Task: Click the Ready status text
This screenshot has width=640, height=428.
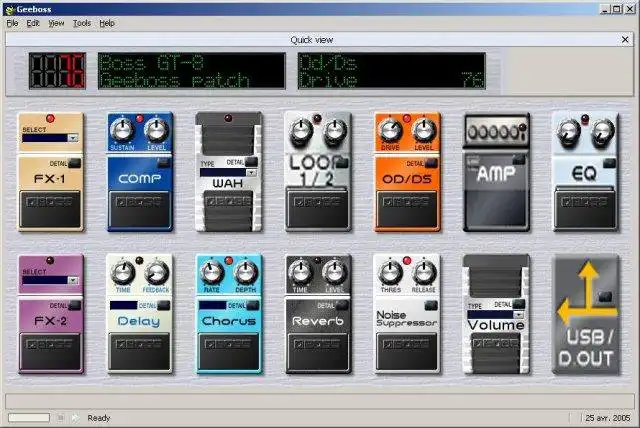Action: pos(99,418)
